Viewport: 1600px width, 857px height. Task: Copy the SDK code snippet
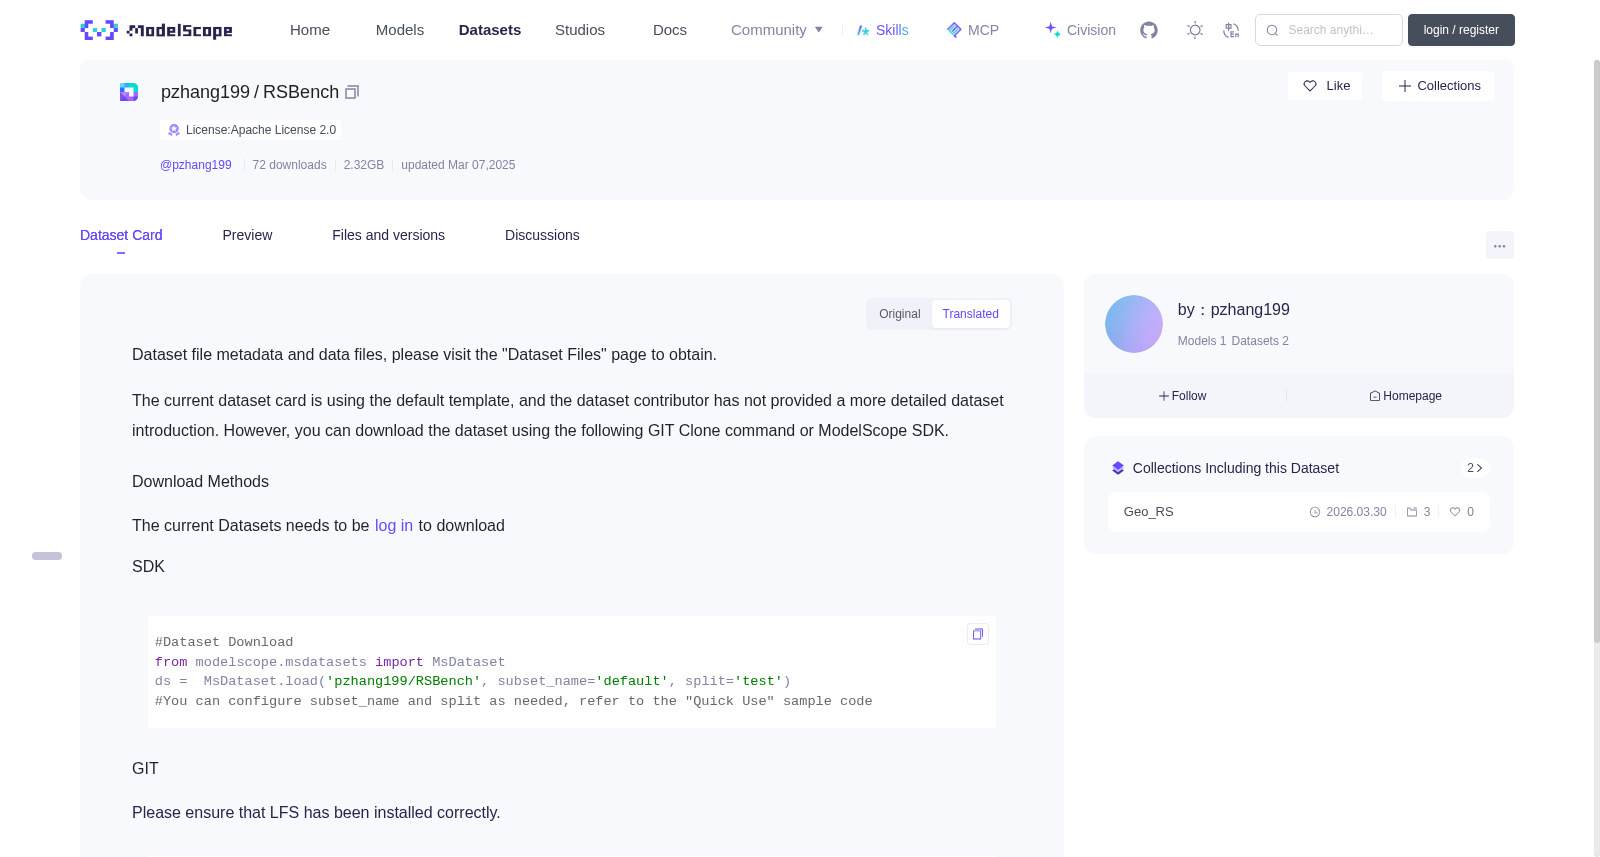coord(978,634)
